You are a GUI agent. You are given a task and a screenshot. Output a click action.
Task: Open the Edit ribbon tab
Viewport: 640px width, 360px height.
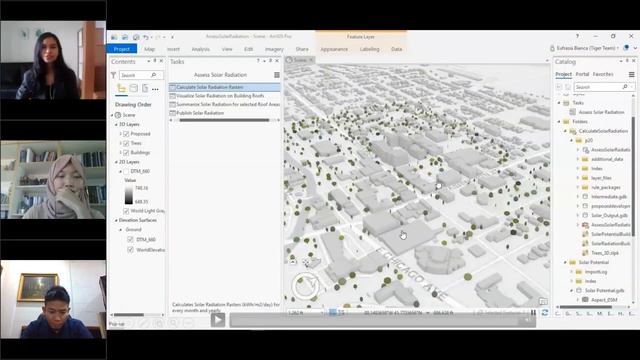click(x=249, y=49)
